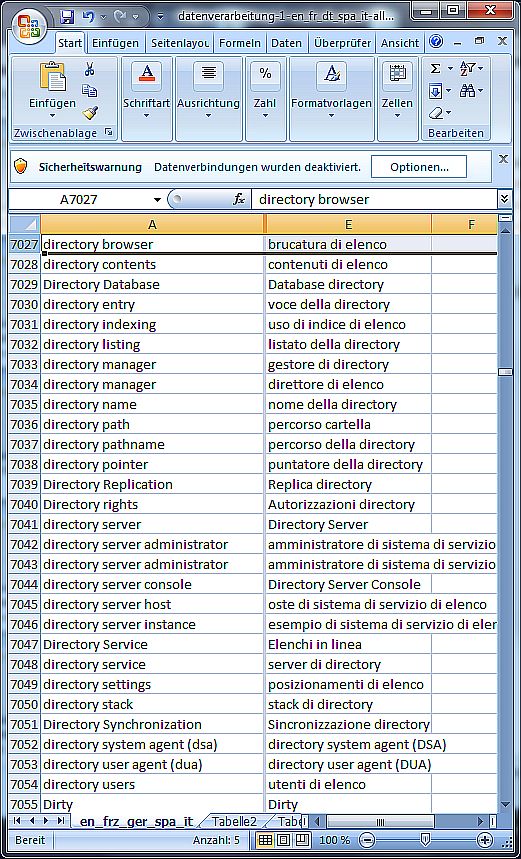Open AutoSum dropdown arrow
Image resolution: width=521 pixels, height=859 pixels.
(x=450, y=69)
